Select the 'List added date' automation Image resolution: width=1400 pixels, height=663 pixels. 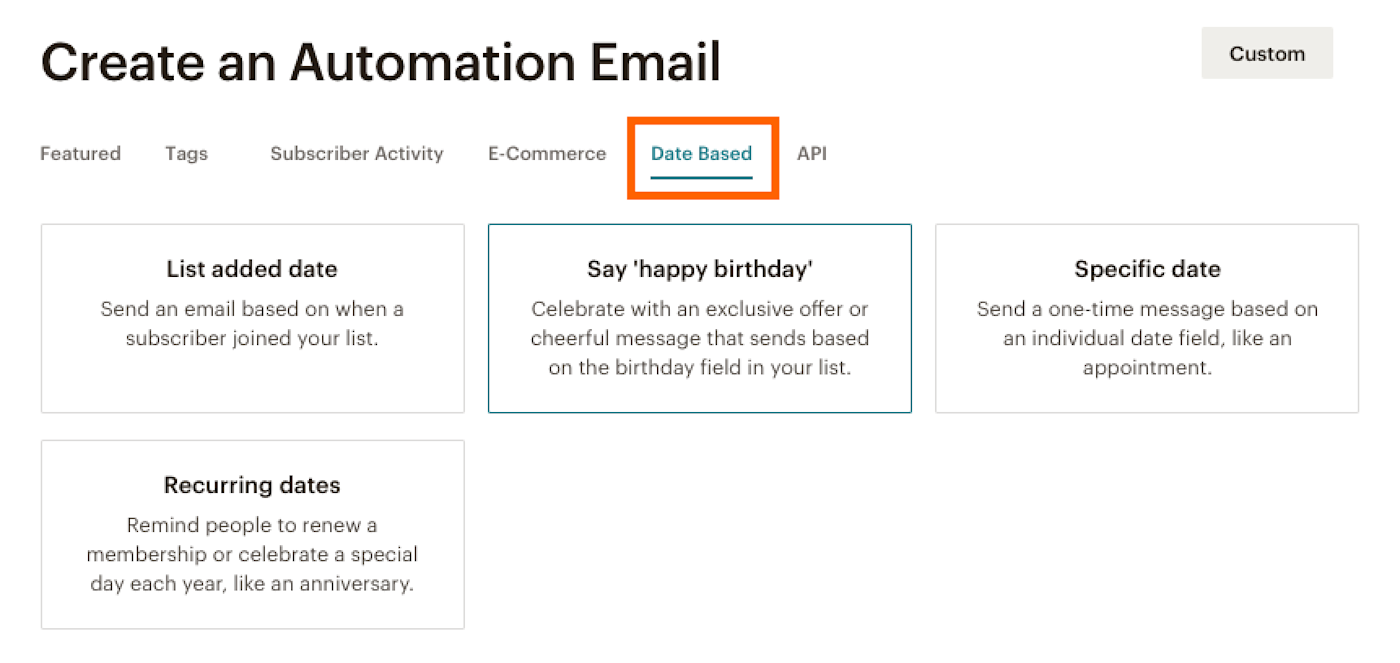[252, 318]
